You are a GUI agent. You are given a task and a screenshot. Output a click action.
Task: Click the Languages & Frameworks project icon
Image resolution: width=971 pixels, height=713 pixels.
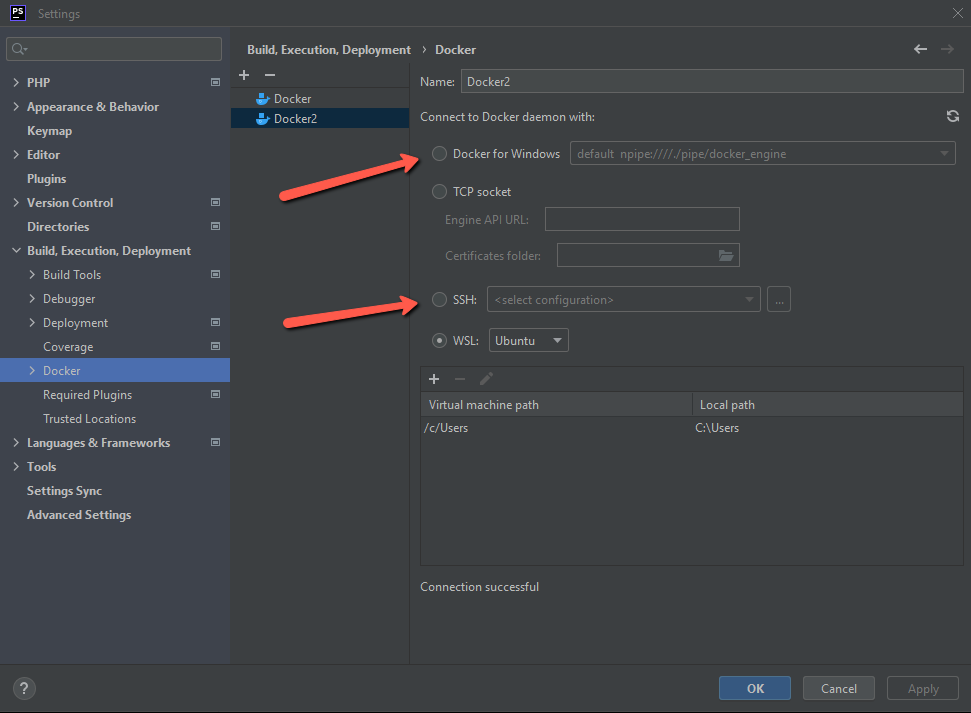(216, 442)
